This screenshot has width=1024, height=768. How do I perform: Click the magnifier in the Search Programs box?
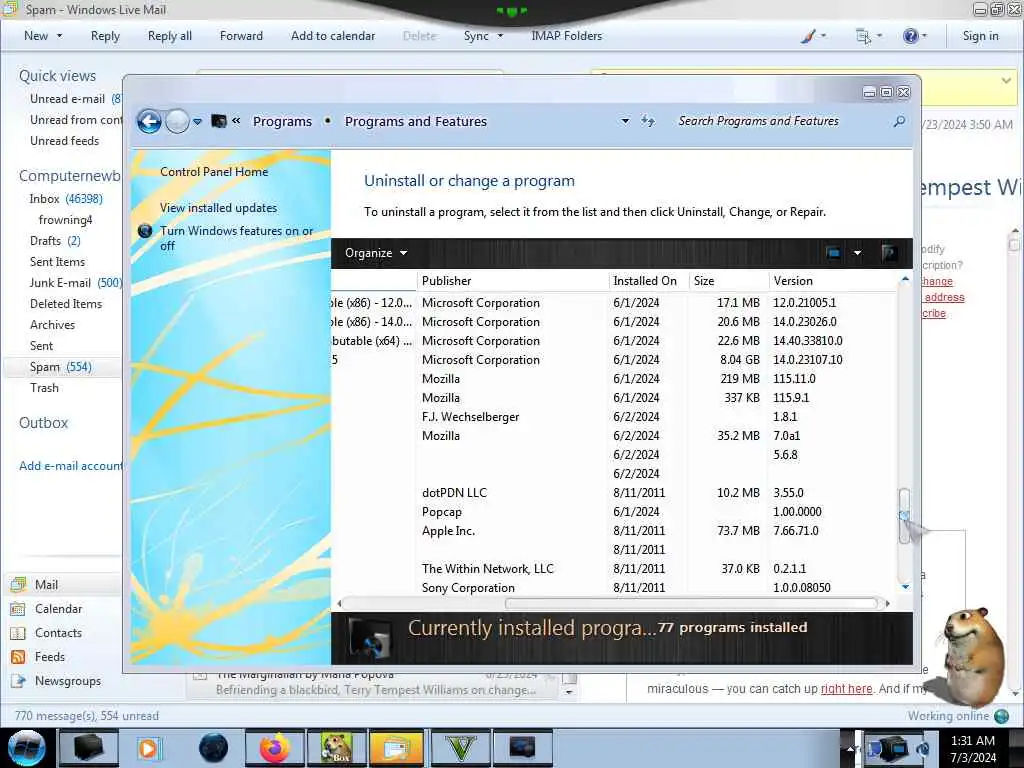point(899,121)
